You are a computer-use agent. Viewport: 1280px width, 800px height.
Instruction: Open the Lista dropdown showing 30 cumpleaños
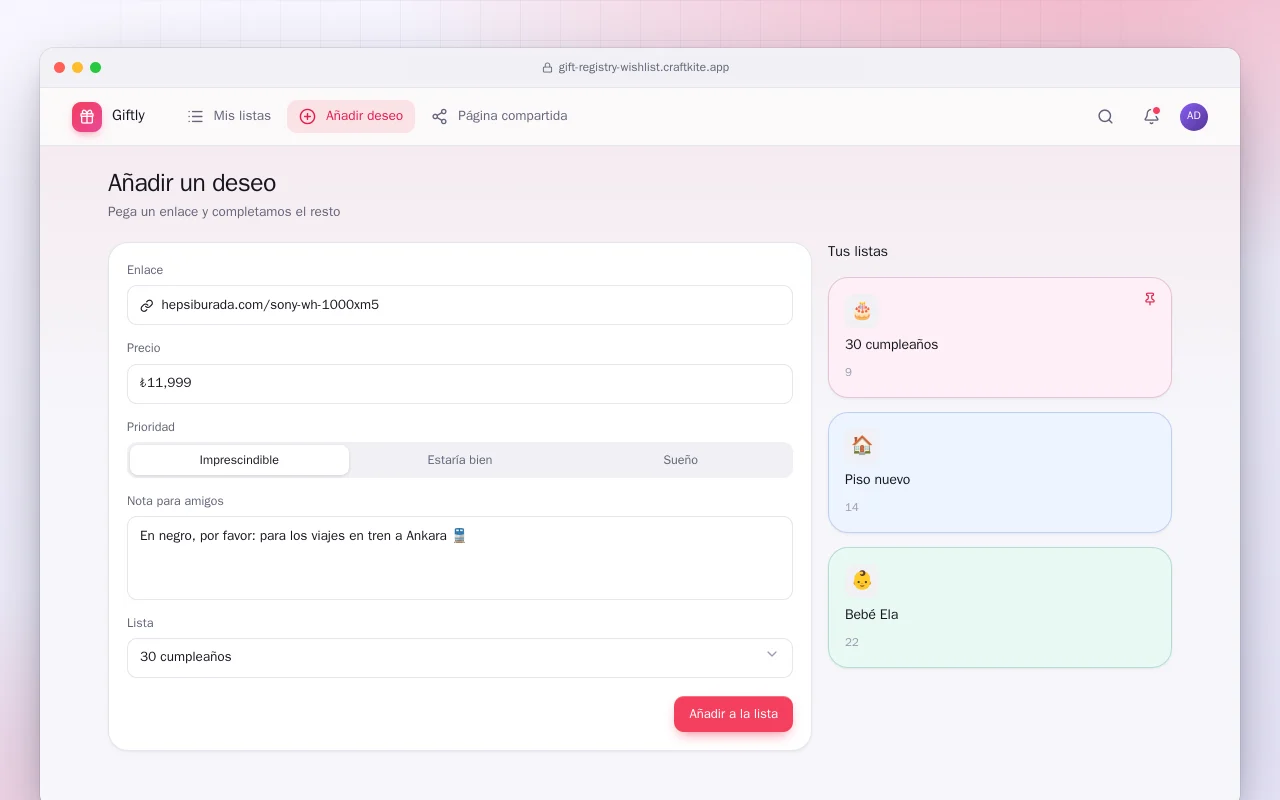tap(460, 658)
